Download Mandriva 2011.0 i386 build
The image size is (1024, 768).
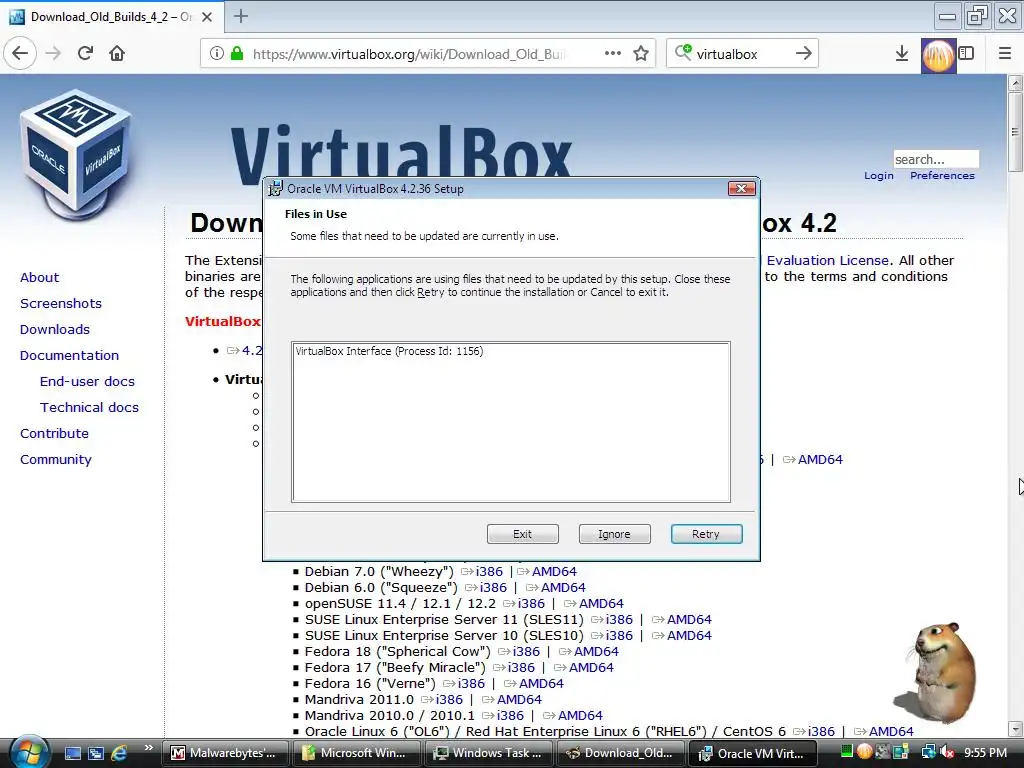[x=449, y=699]
